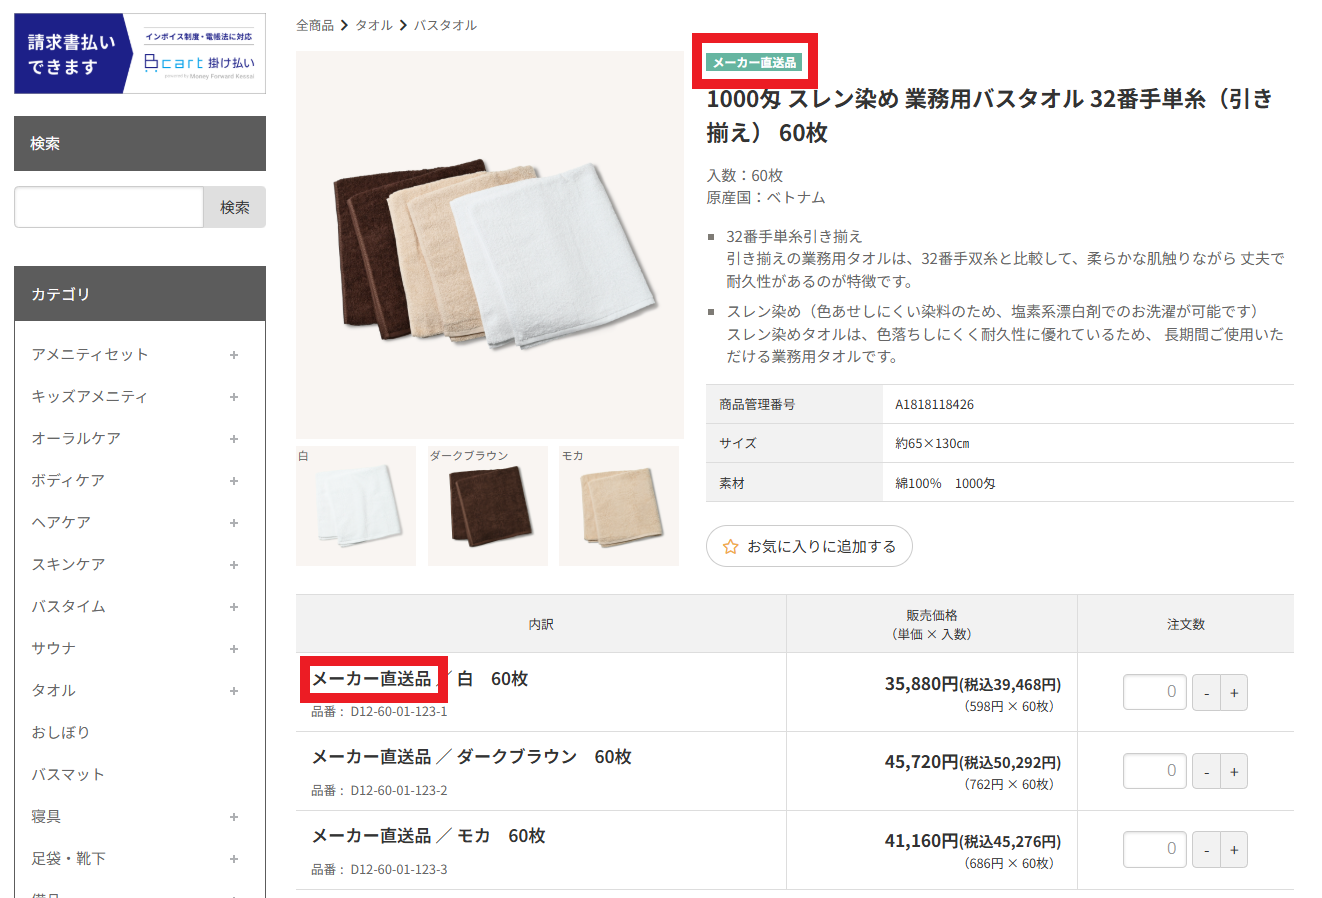This screenshot has width=1322, height=898.
Task: Click the search text field in sidebar
Action: point(109,207)
